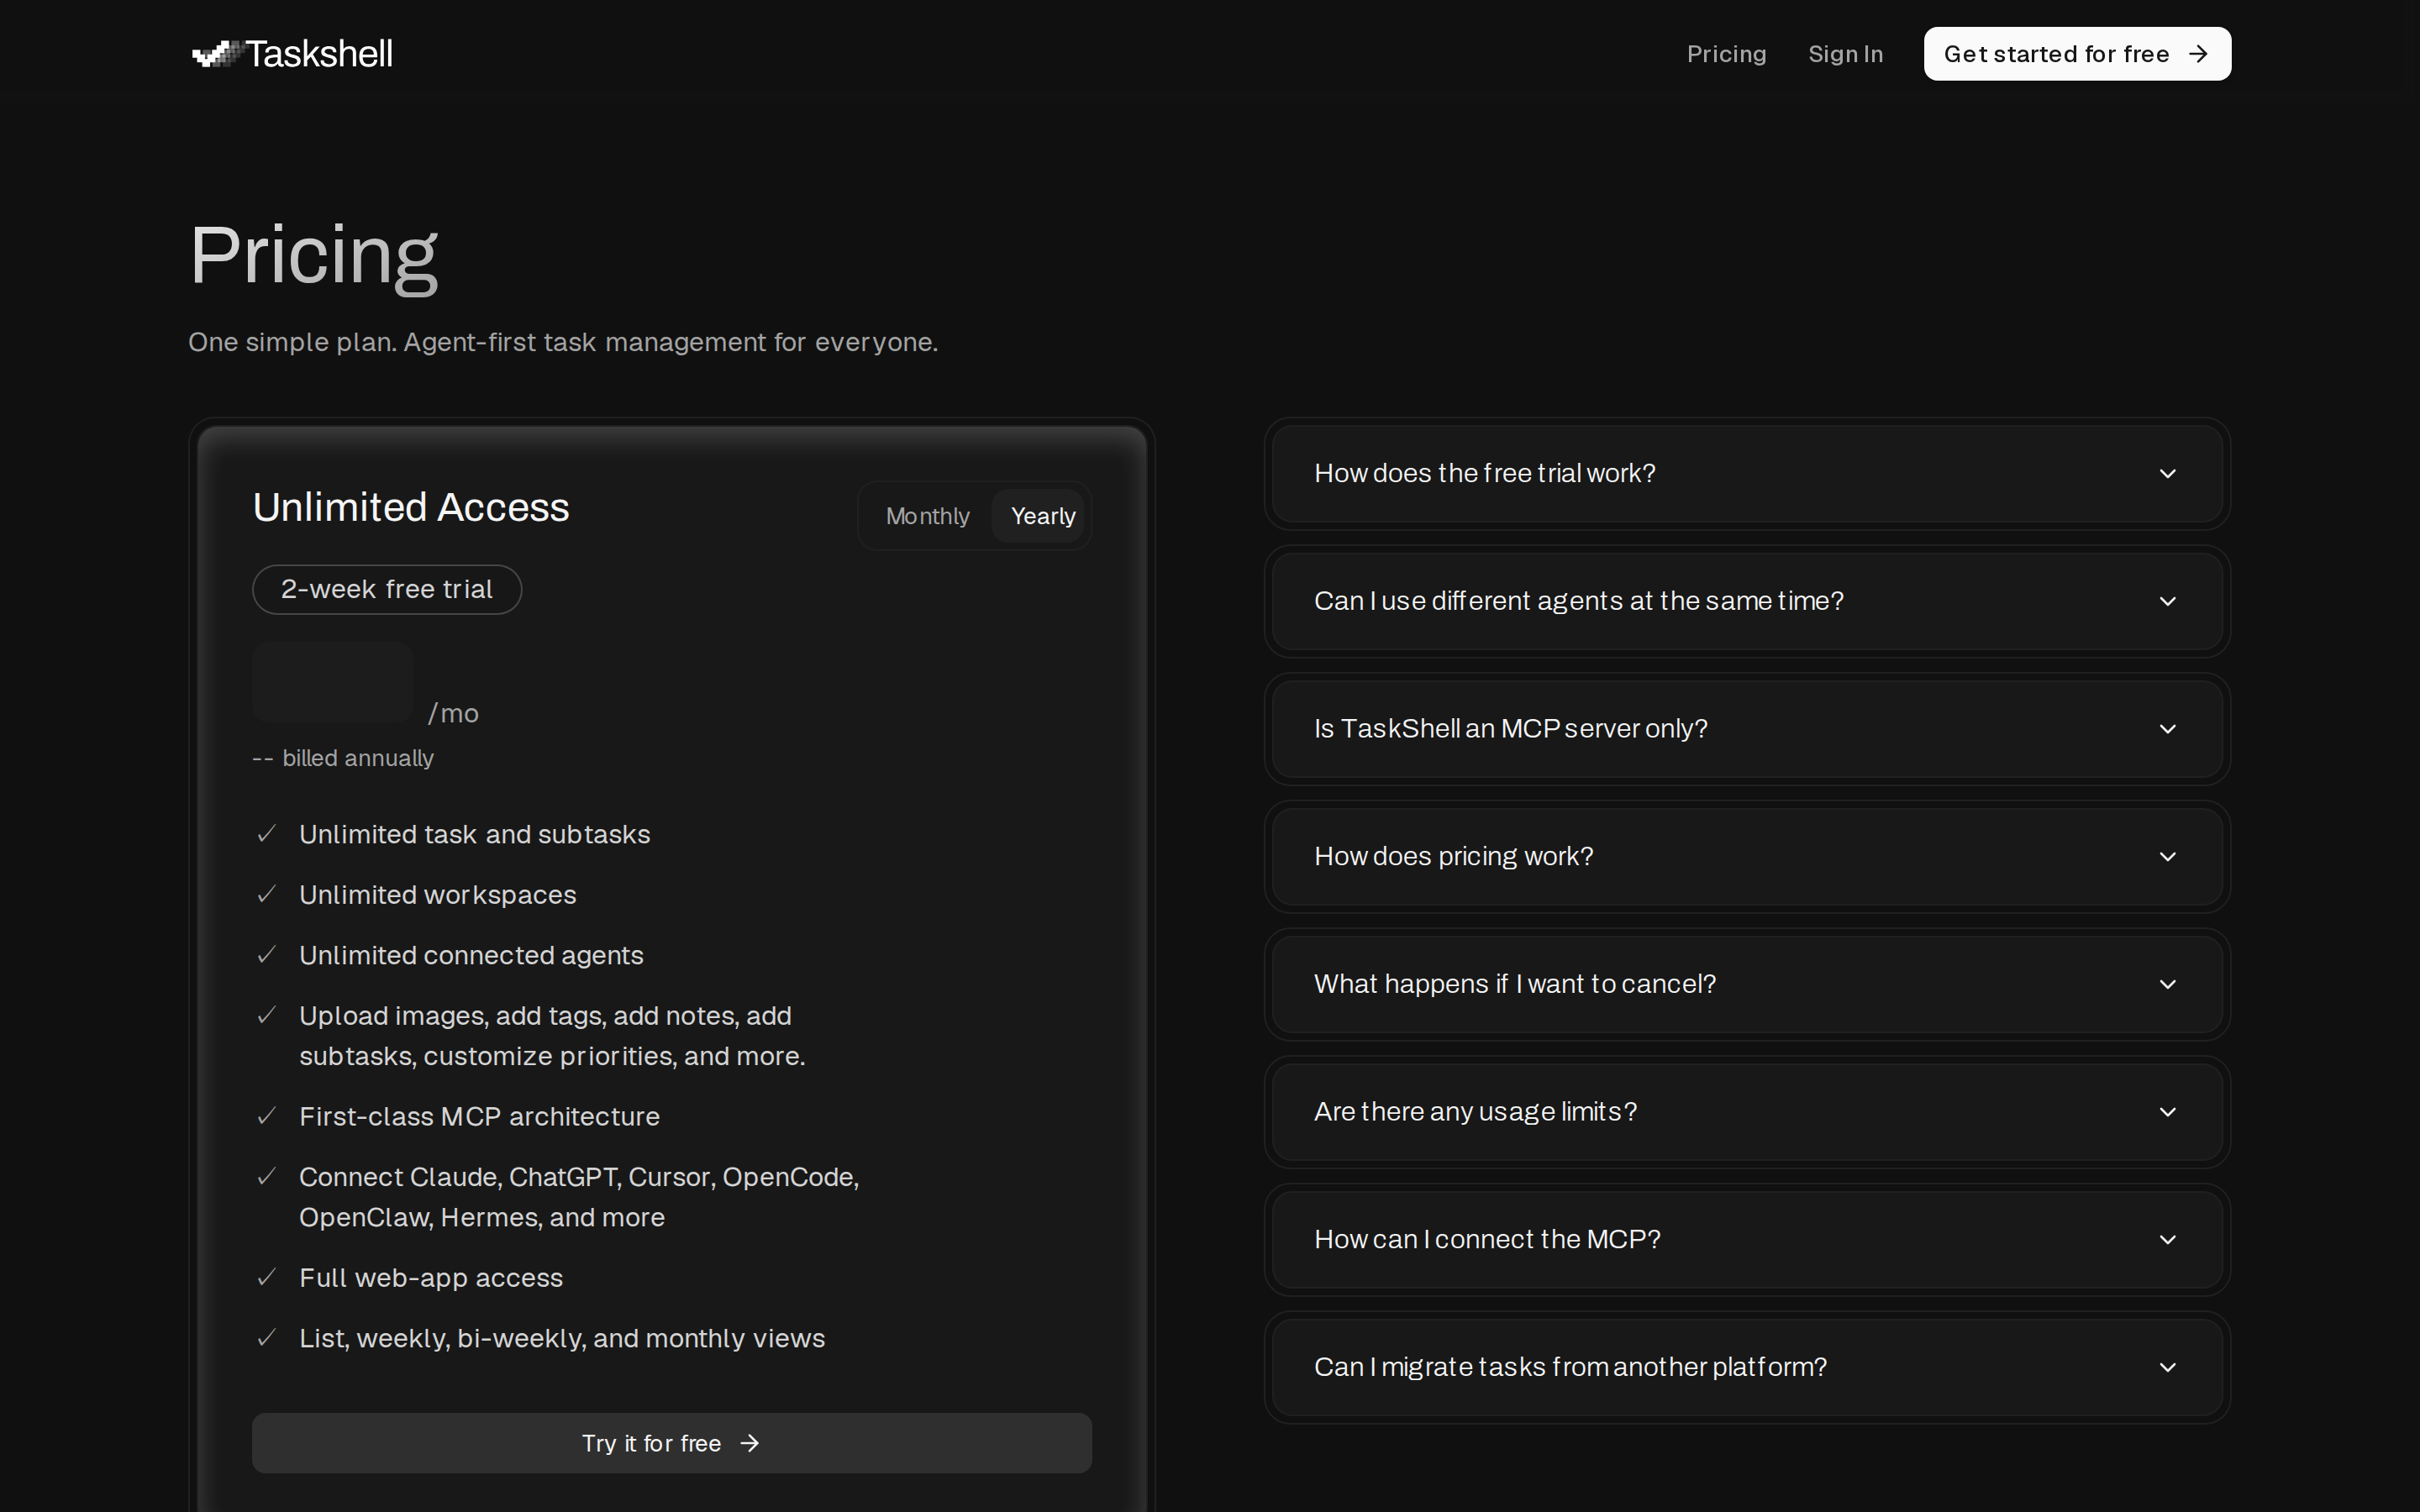Open the Pricing nav link

(1726, 54)
